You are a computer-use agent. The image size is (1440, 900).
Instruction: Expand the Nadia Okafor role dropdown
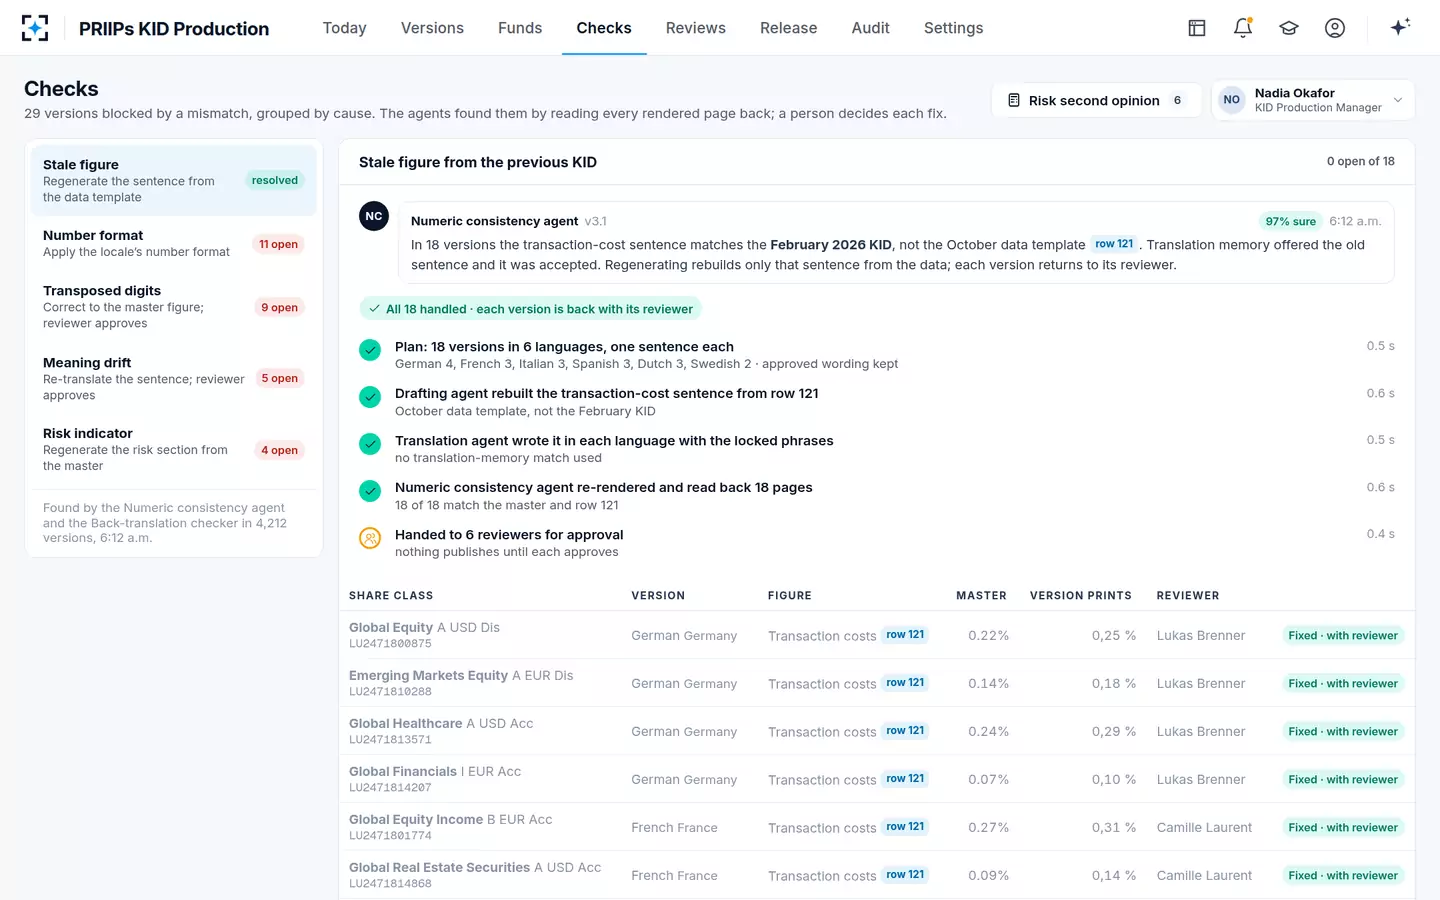coord(1398,100)
